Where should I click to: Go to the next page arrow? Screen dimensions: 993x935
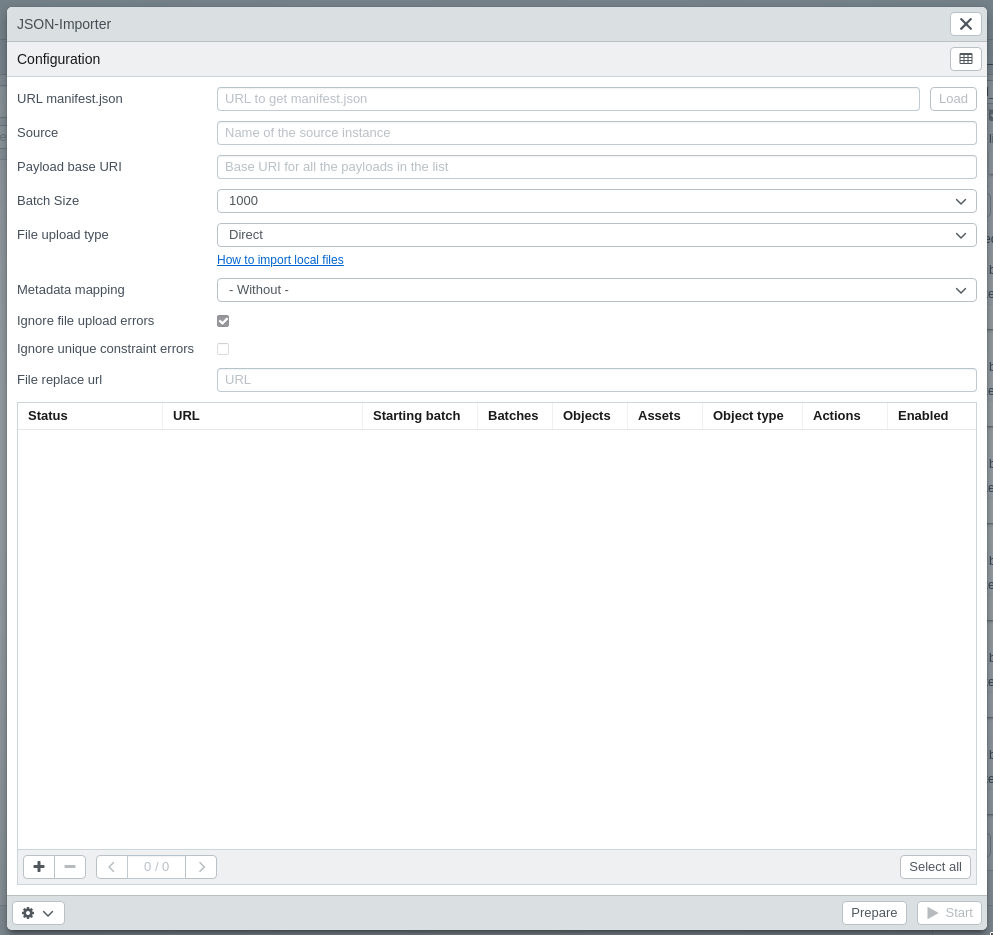point(201,867)
